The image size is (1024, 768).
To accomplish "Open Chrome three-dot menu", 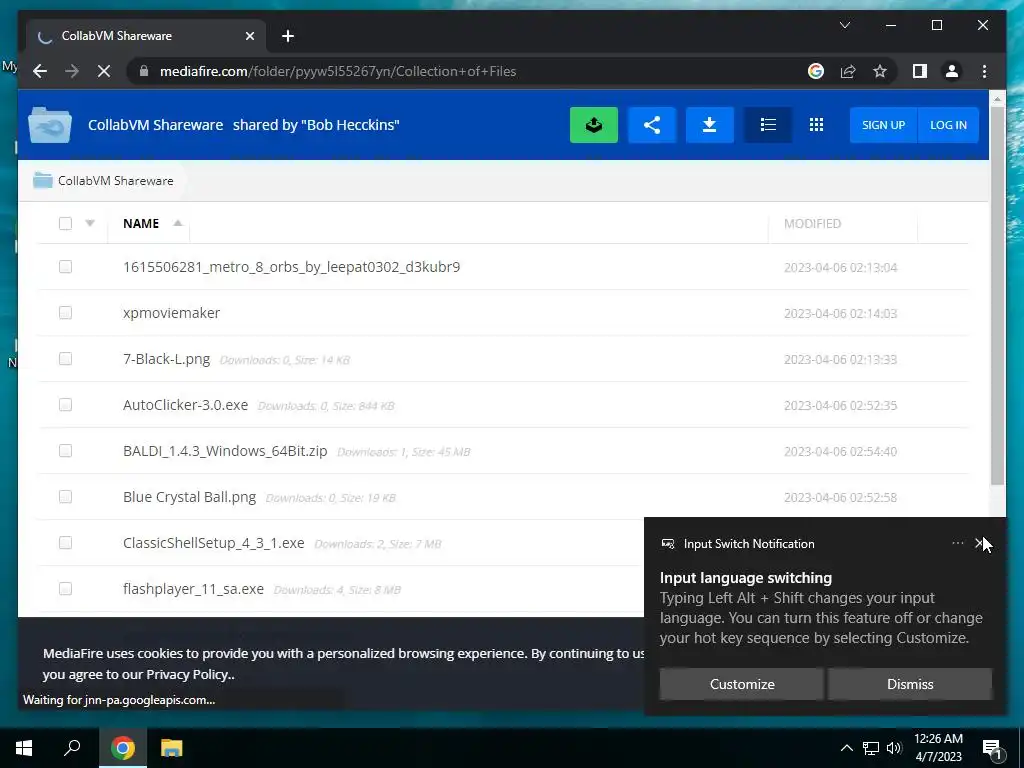I will pyautogui.click(x=984, y=71).
